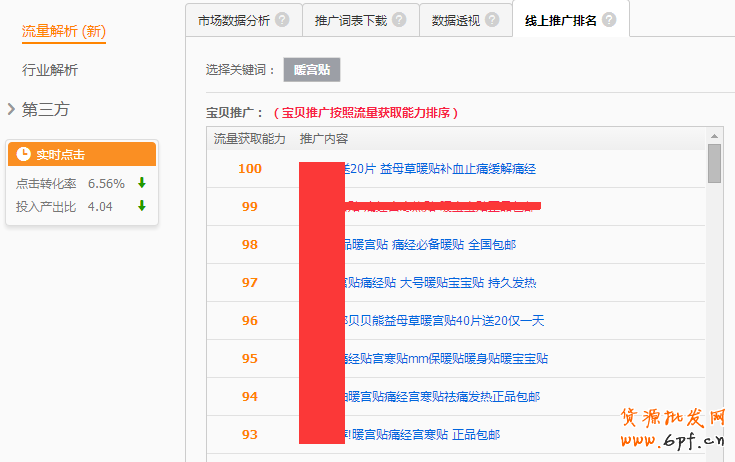Viewport: 735px width, 462px height.
Task: Click help icon beside 推广词表下载 tab
Action: [399, 19]
